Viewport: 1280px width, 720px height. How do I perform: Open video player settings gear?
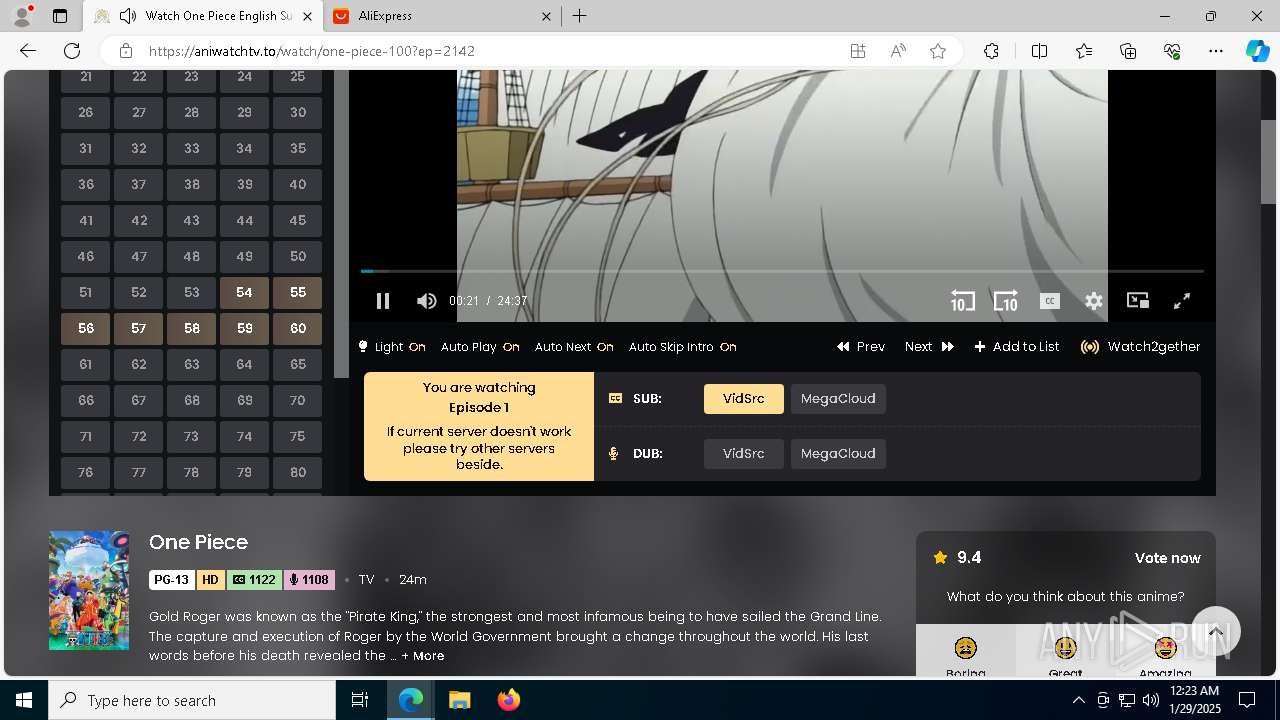[x=1094, y=301]
